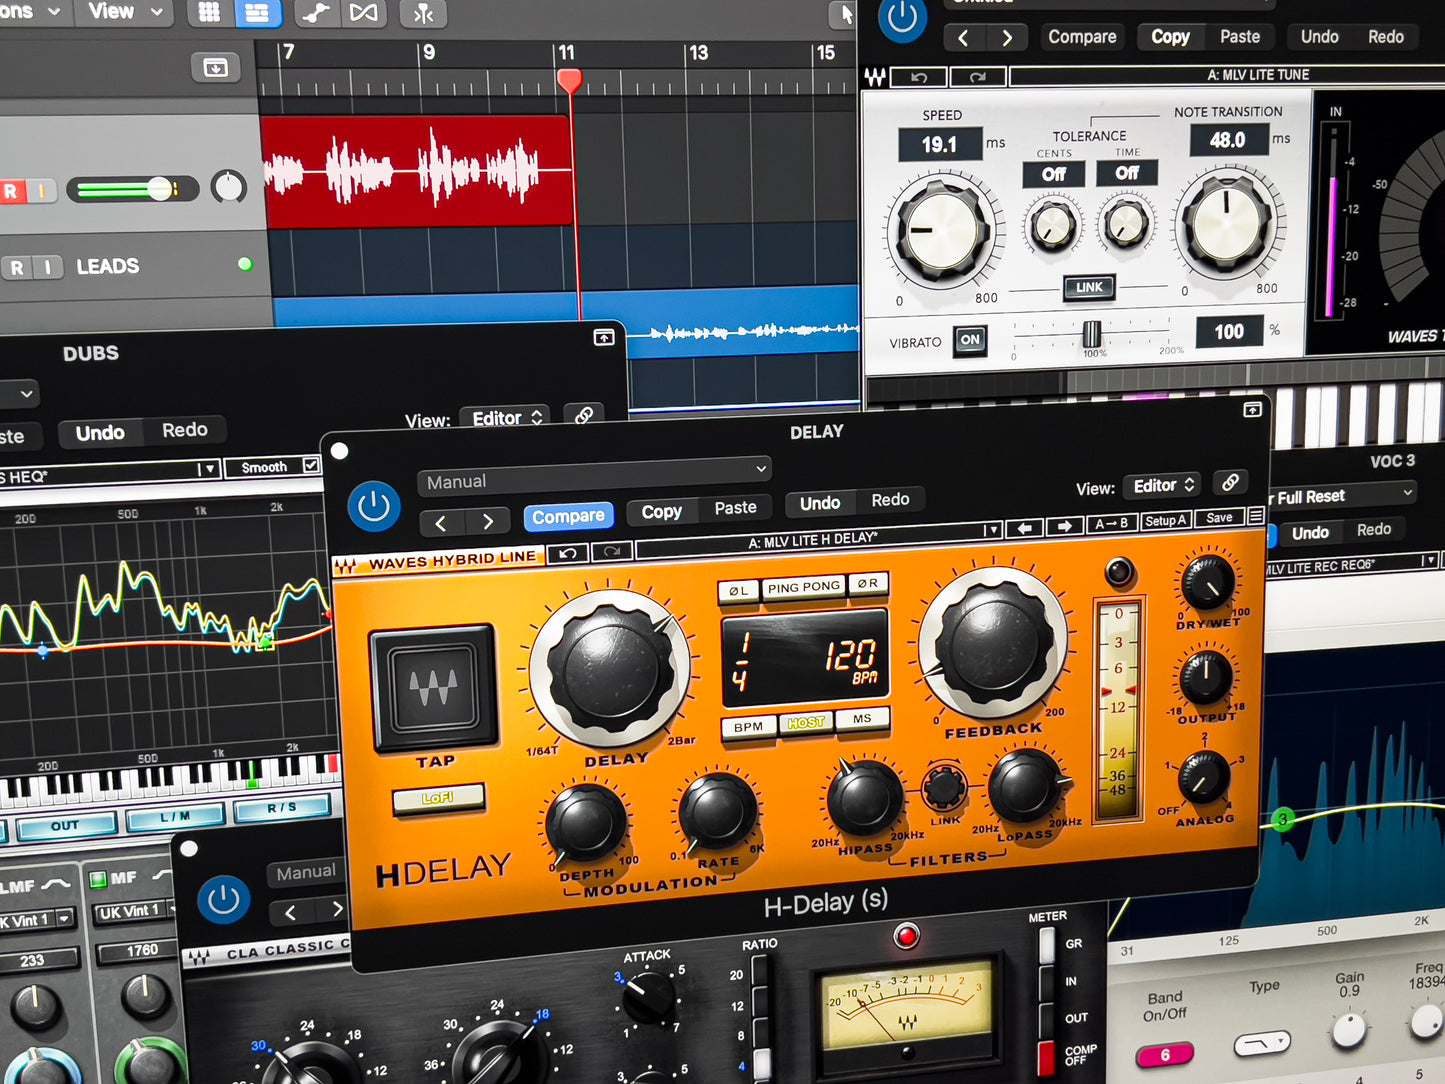This screenshot has width=1445, height=1084.
Task: Click the Compare button in DELAY window
Action: [568, 516]
